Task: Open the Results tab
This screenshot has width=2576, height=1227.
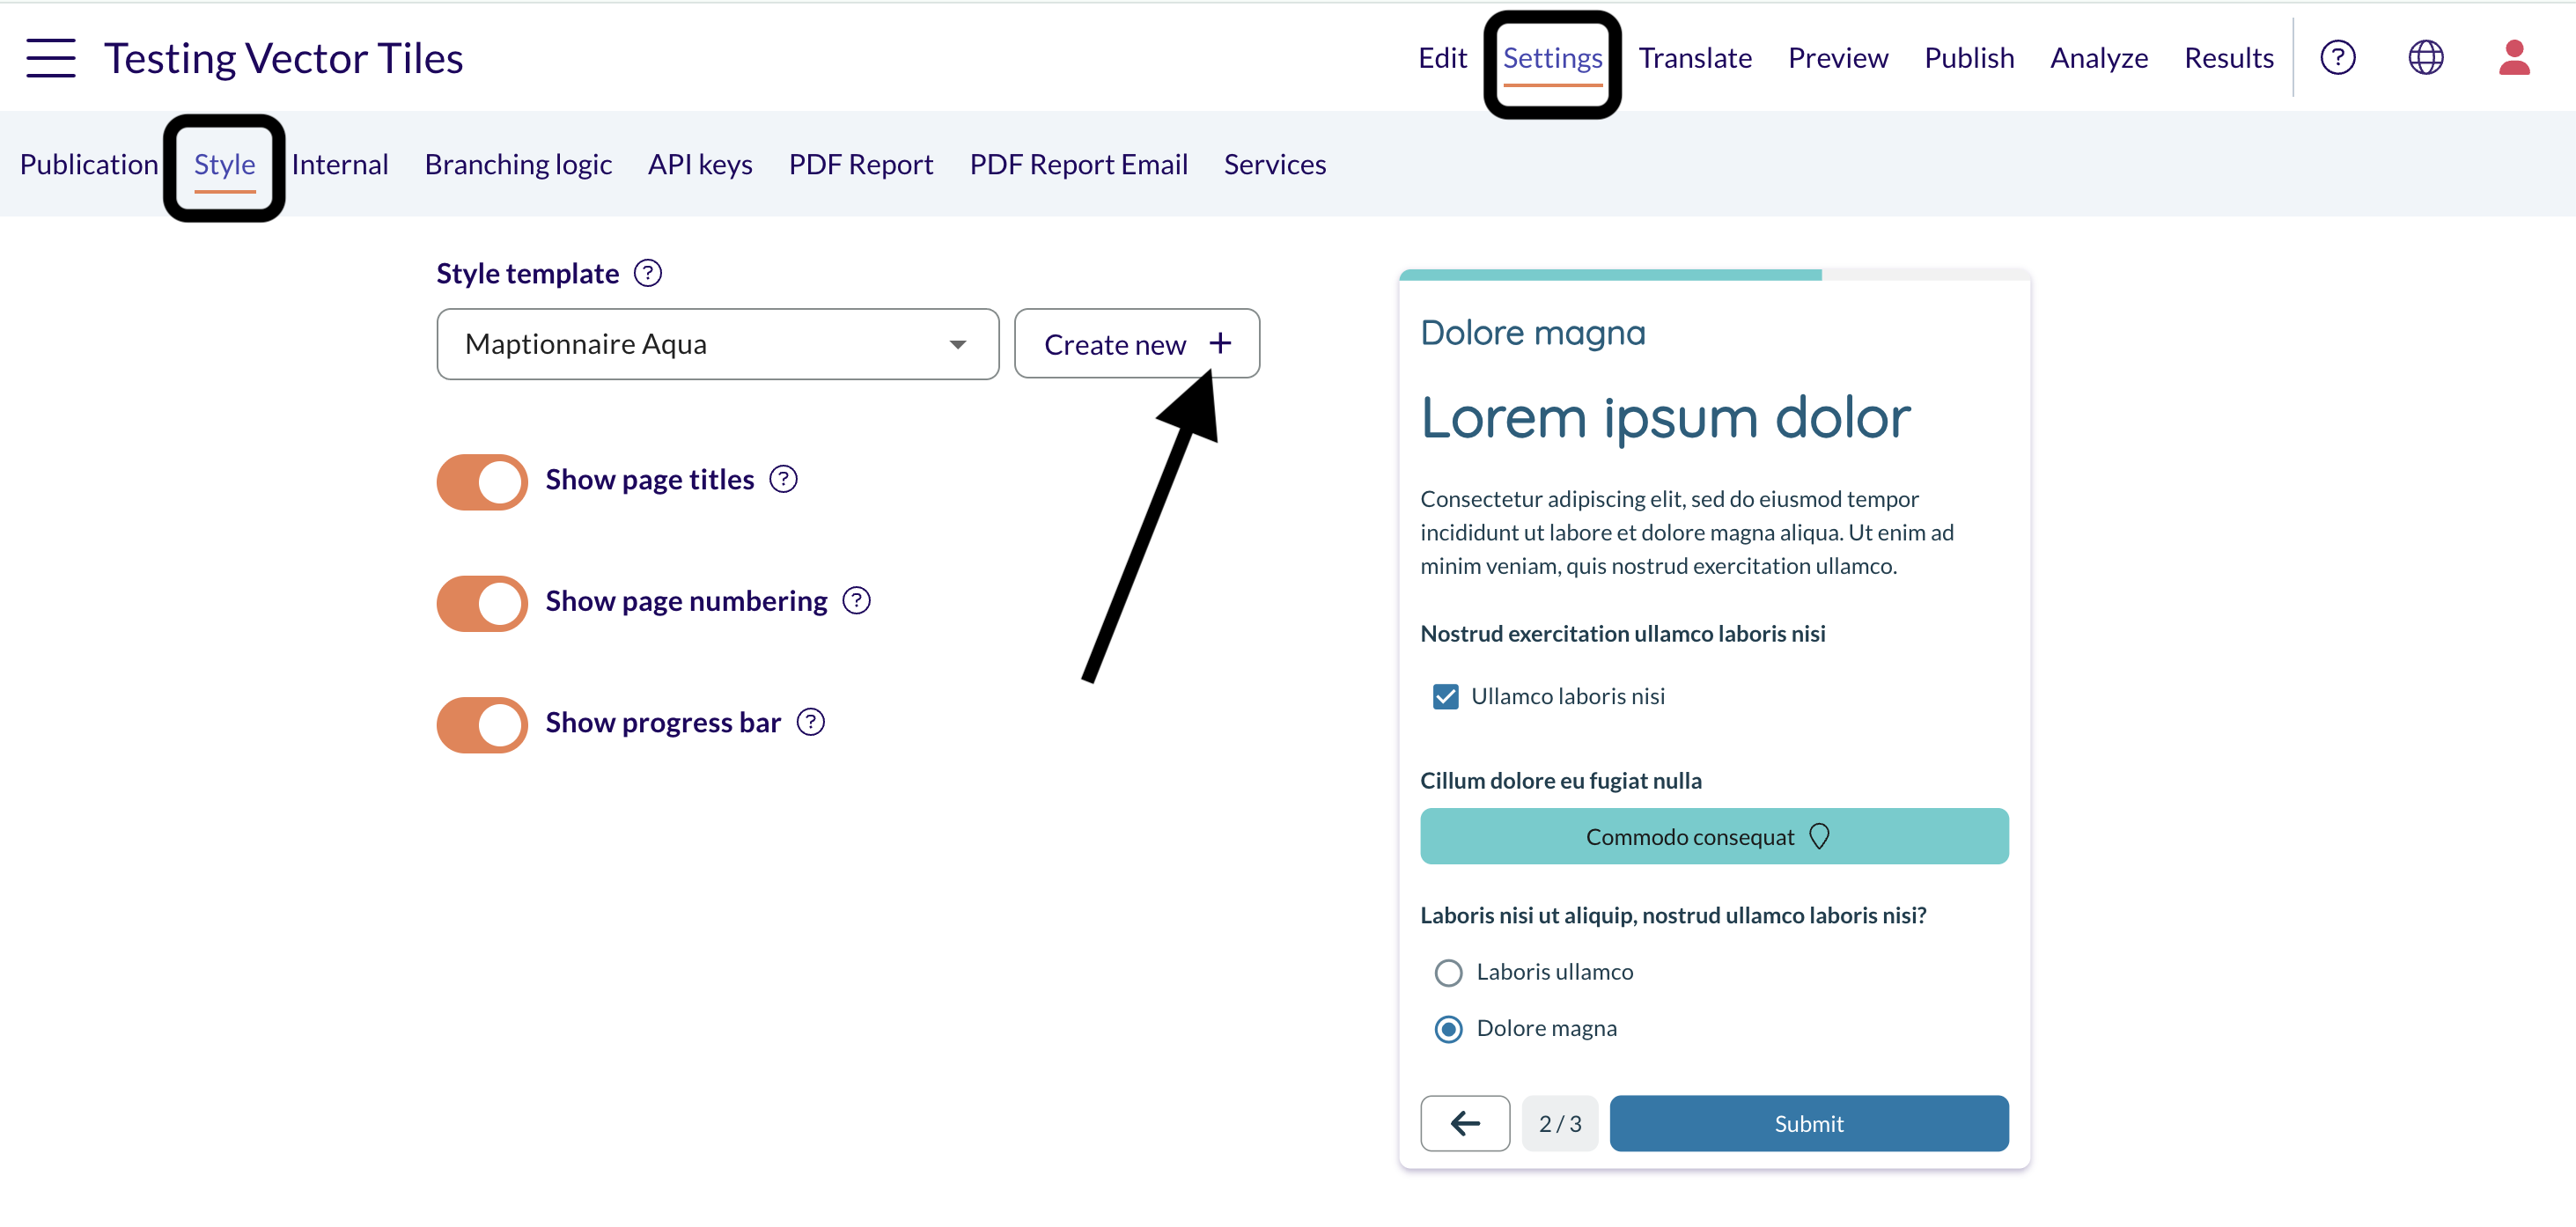Action: tap(2229, 58)
